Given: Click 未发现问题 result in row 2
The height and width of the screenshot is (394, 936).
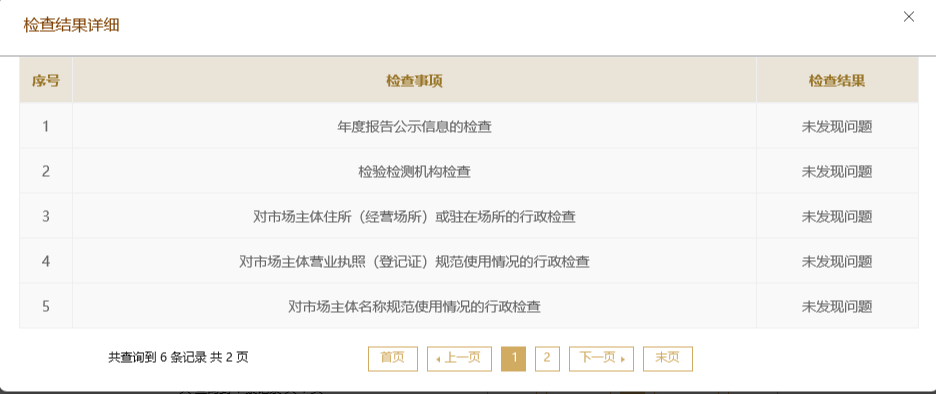Looking at the screenshot, I should point(837,172).
